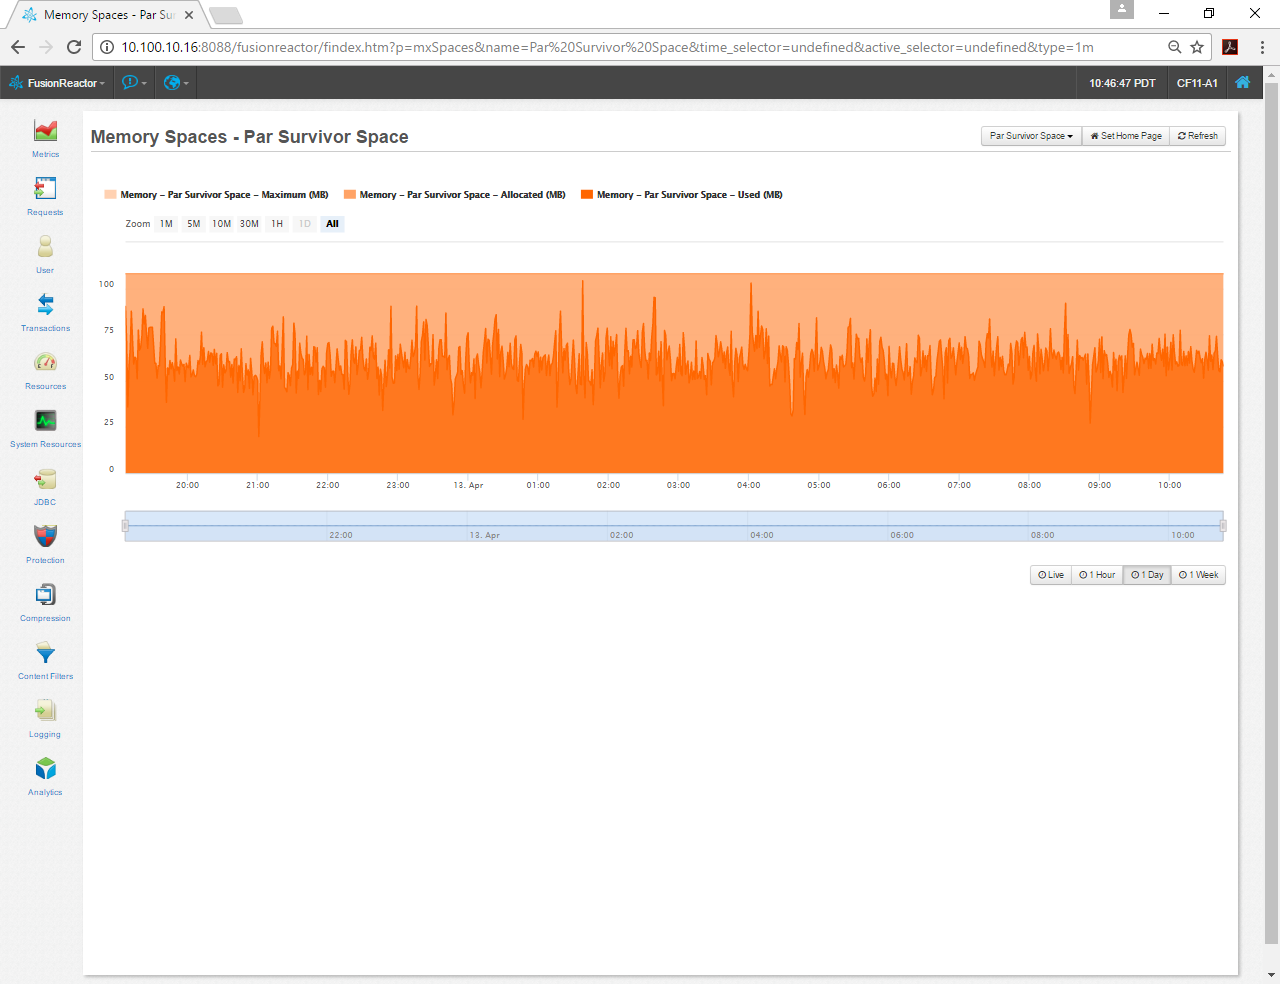Image resolution: width=1280 pixels, height=984 pixels.
Task: Open the Protection shield icon
Action: coord(45,536)
